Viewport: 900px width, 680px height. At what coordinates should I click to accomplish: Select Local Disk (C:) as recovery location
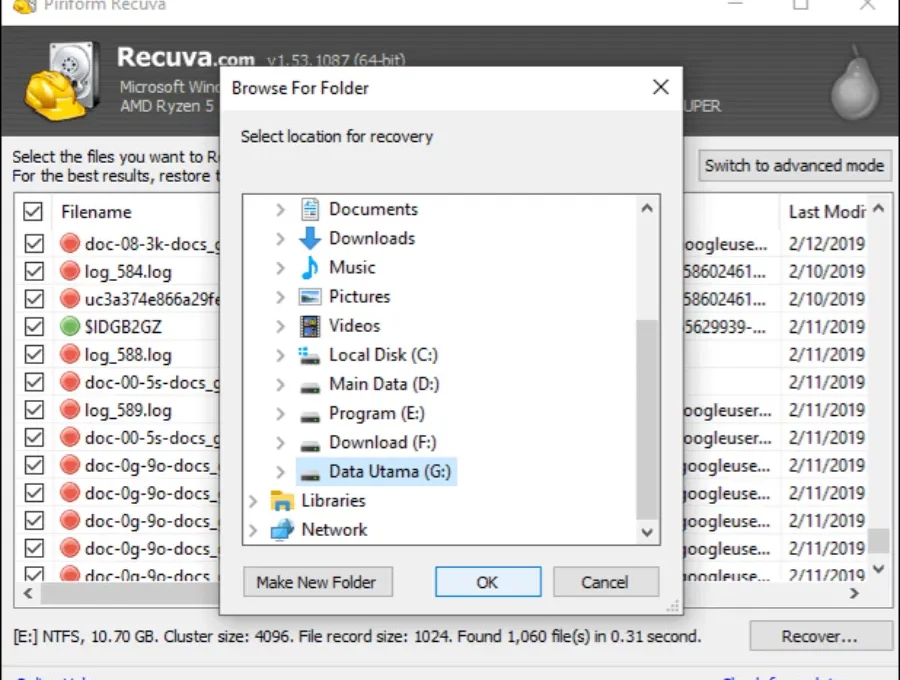click(x=383, y=355)
